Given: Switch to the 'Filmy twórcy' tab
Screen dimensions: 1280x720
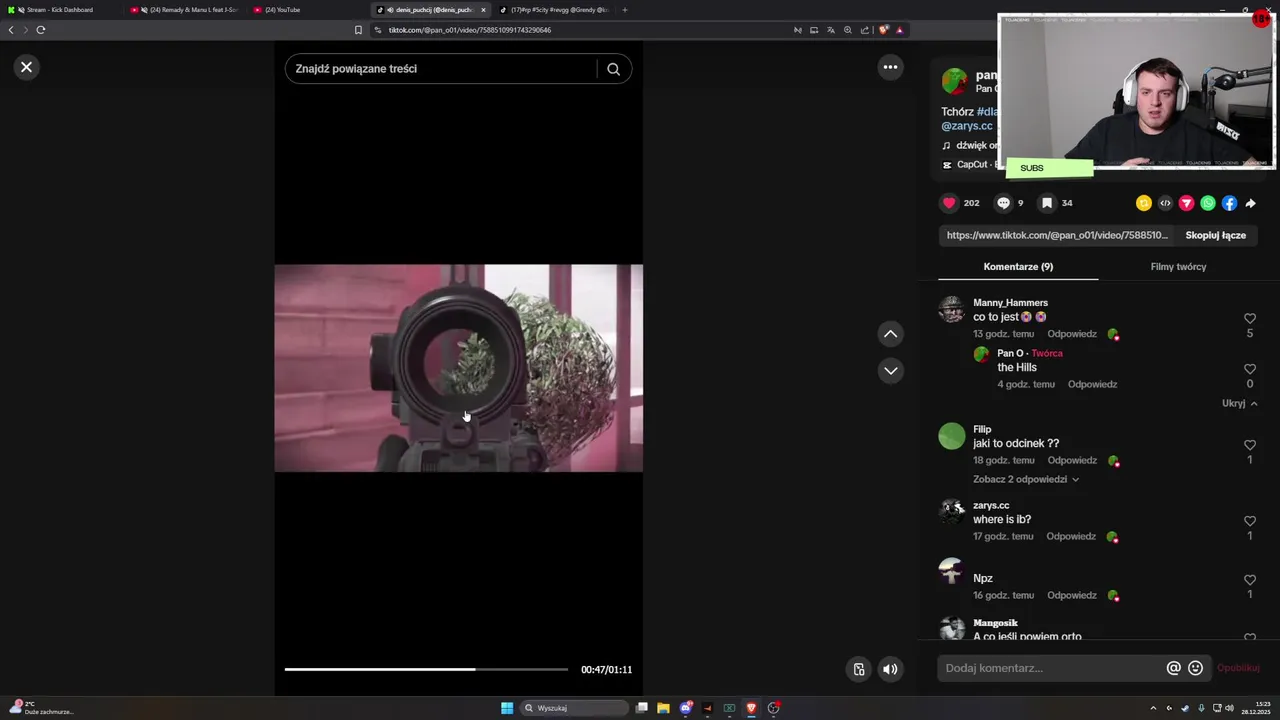Looking at the screenshot, I should (1178, 267).
